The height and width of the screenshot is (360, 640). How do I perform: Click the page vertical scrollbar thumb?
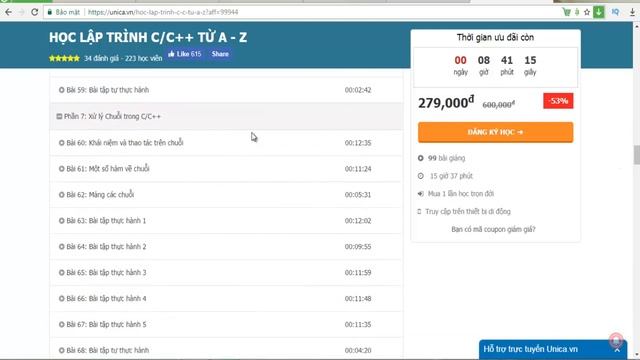(636, 154)
